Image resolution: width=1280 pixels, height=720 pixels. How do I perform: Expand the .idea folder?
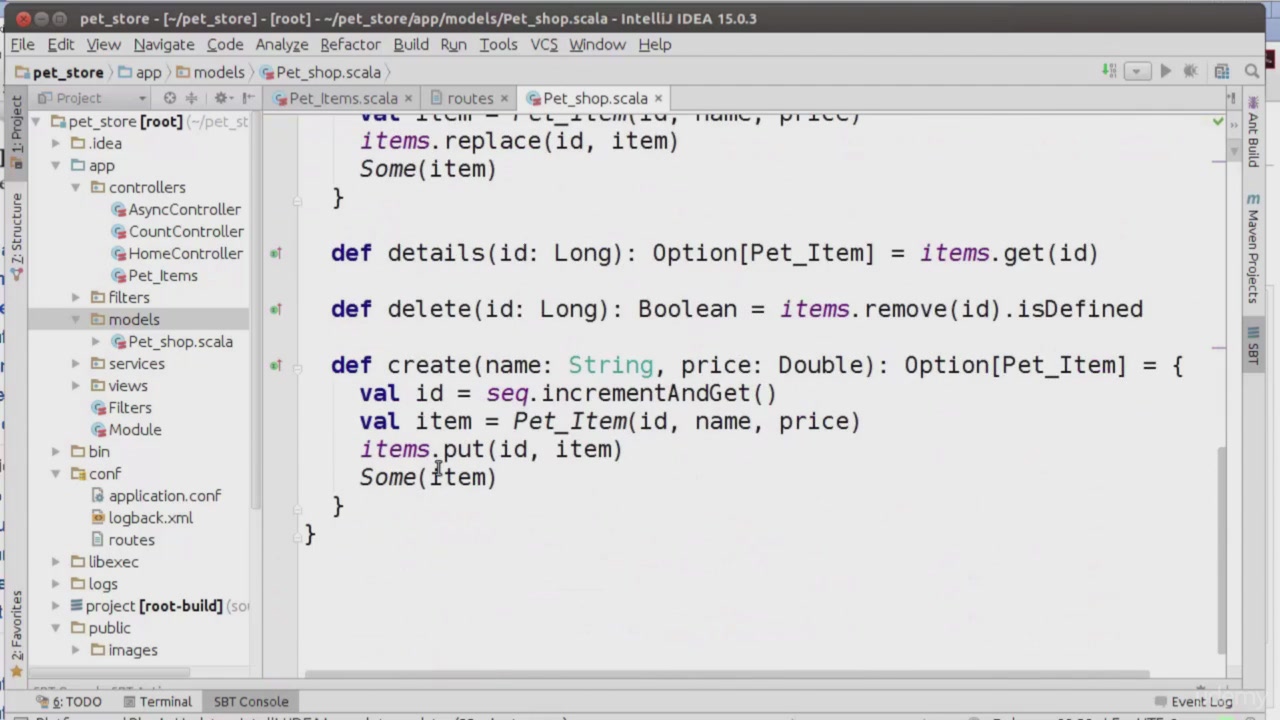pyautogui.click(x=56, y=143)
